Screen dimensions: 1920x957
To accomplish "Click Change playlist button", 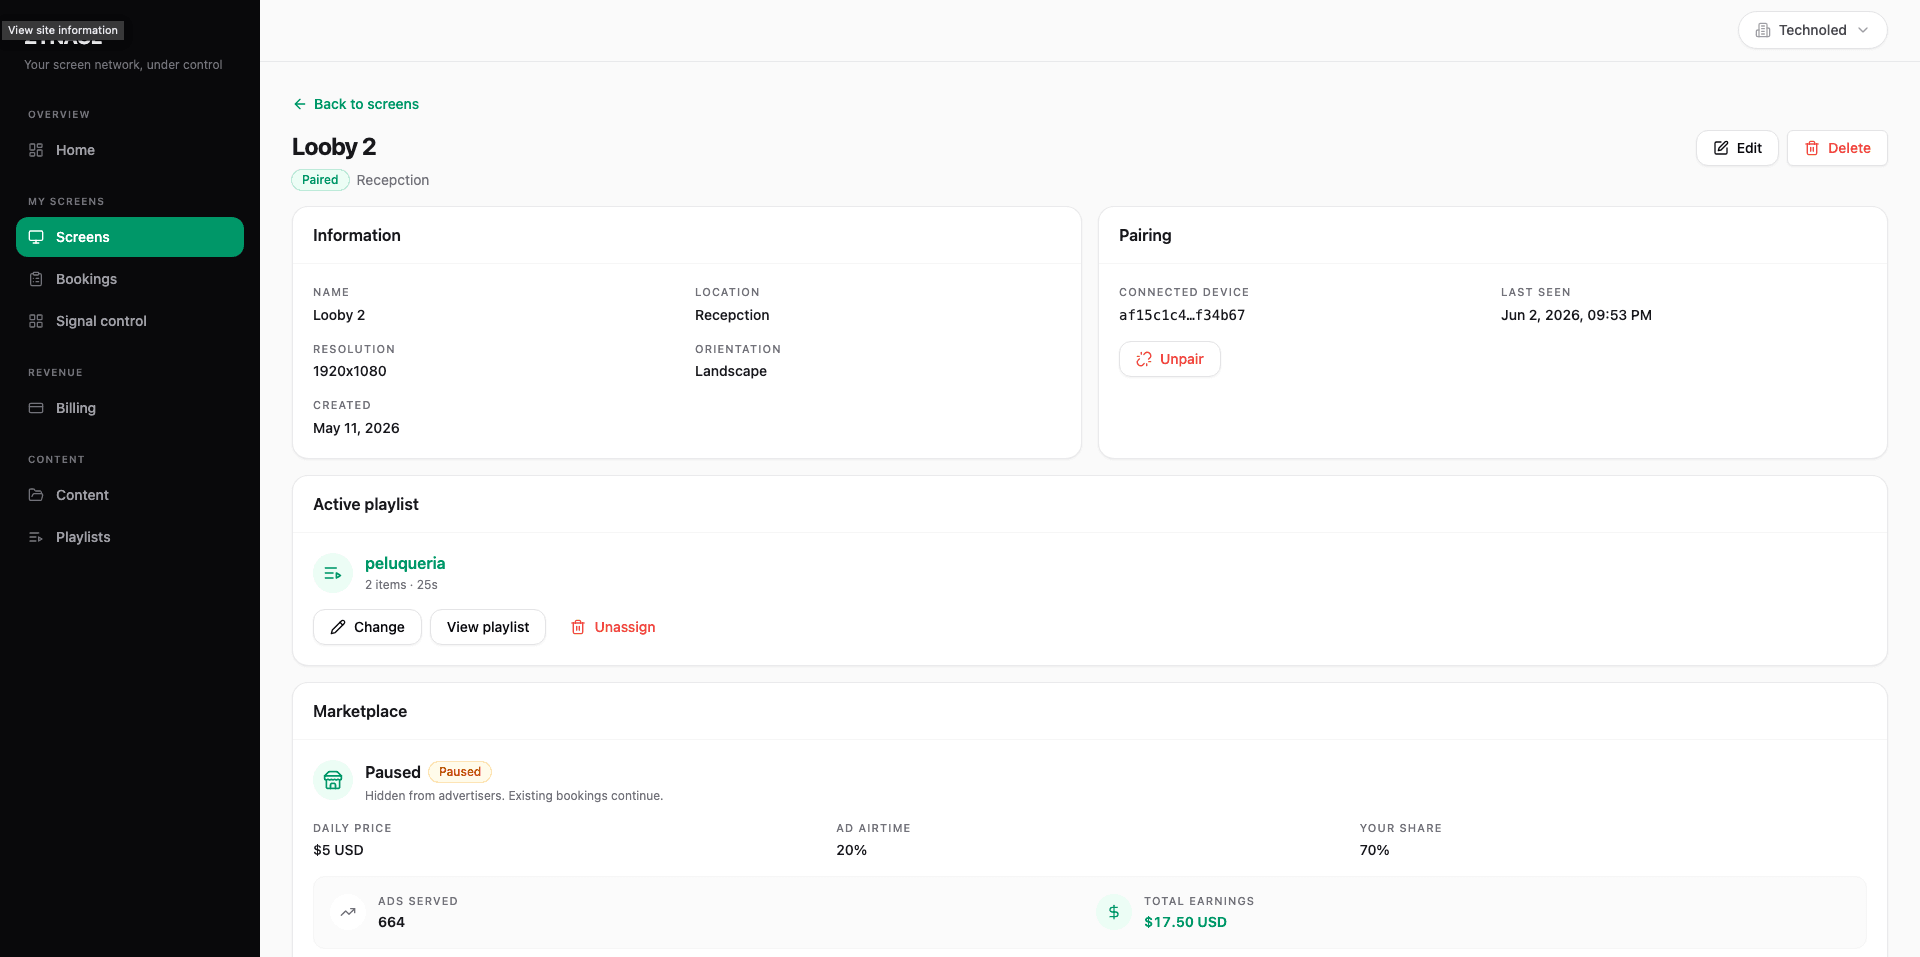I will pos(367,627).
